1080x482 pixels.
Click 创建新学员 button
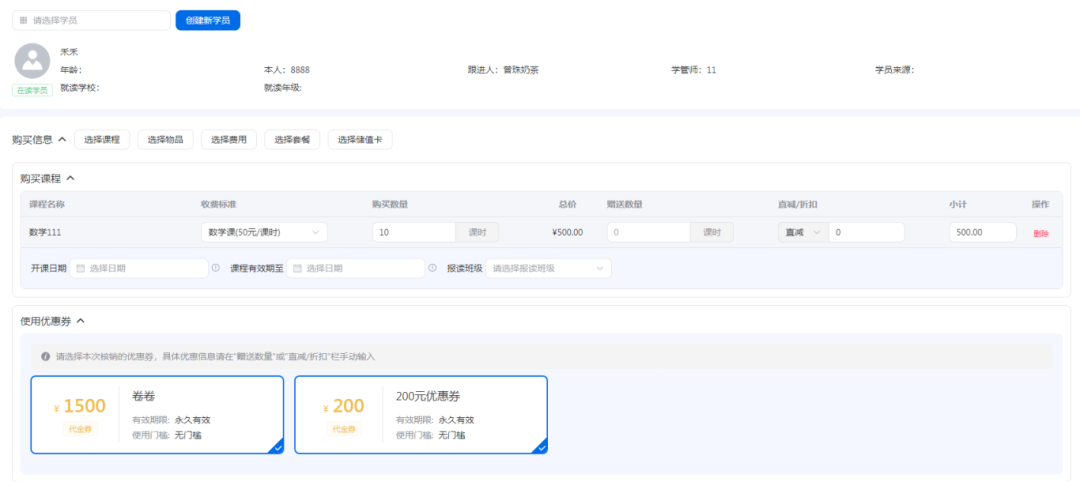pos(208,20)
